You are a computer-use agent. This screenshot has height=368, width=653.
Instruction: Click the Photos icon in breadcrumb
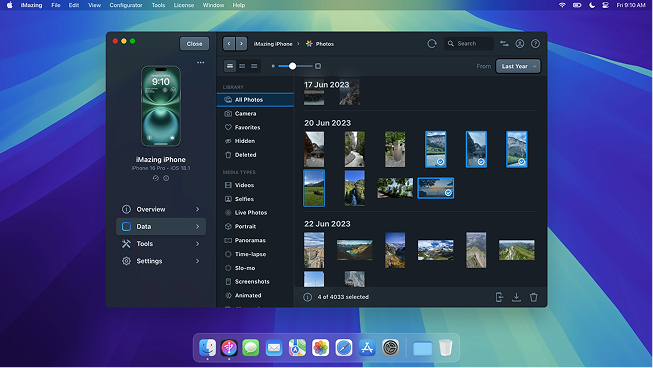[x=309, y=44]
